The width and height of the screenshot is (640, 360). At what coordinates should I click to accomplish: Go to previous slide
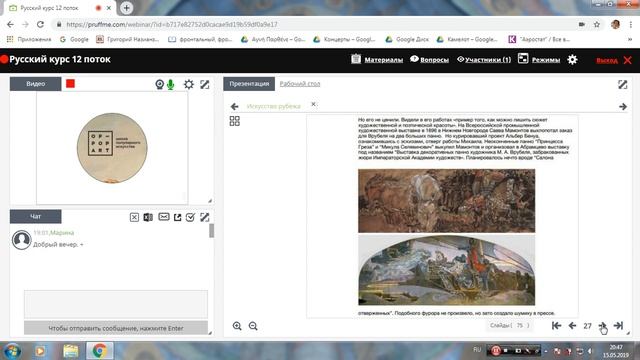[x=572, y=325]
